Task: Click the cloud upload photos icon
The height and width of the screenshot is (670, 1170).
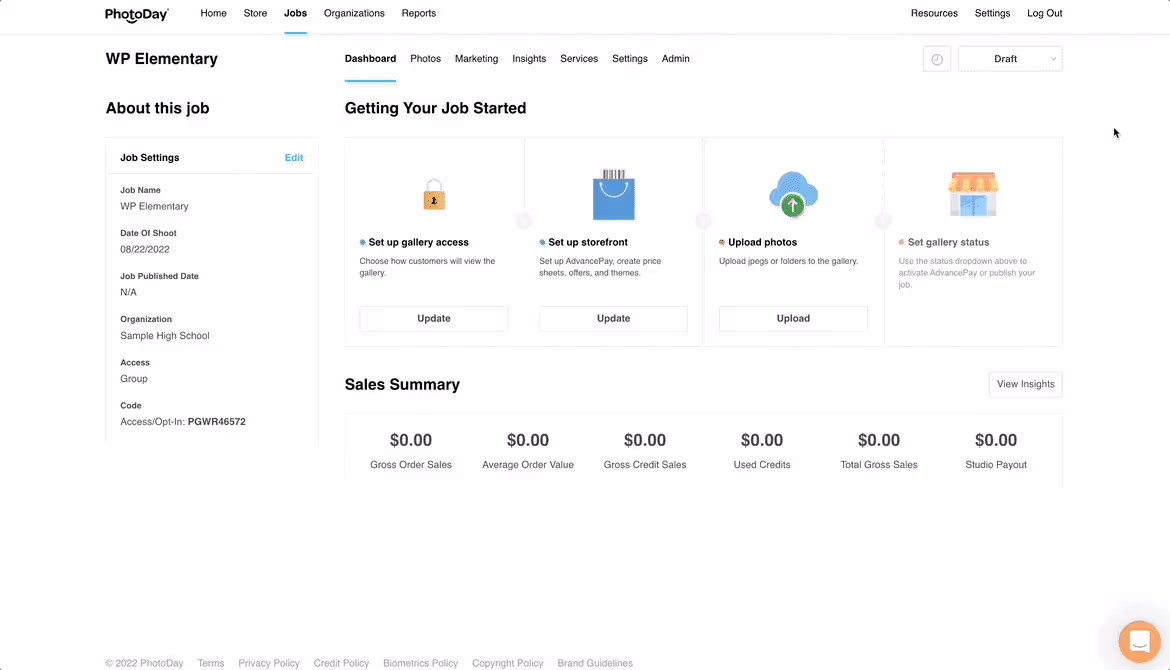Action: point(793,194)
